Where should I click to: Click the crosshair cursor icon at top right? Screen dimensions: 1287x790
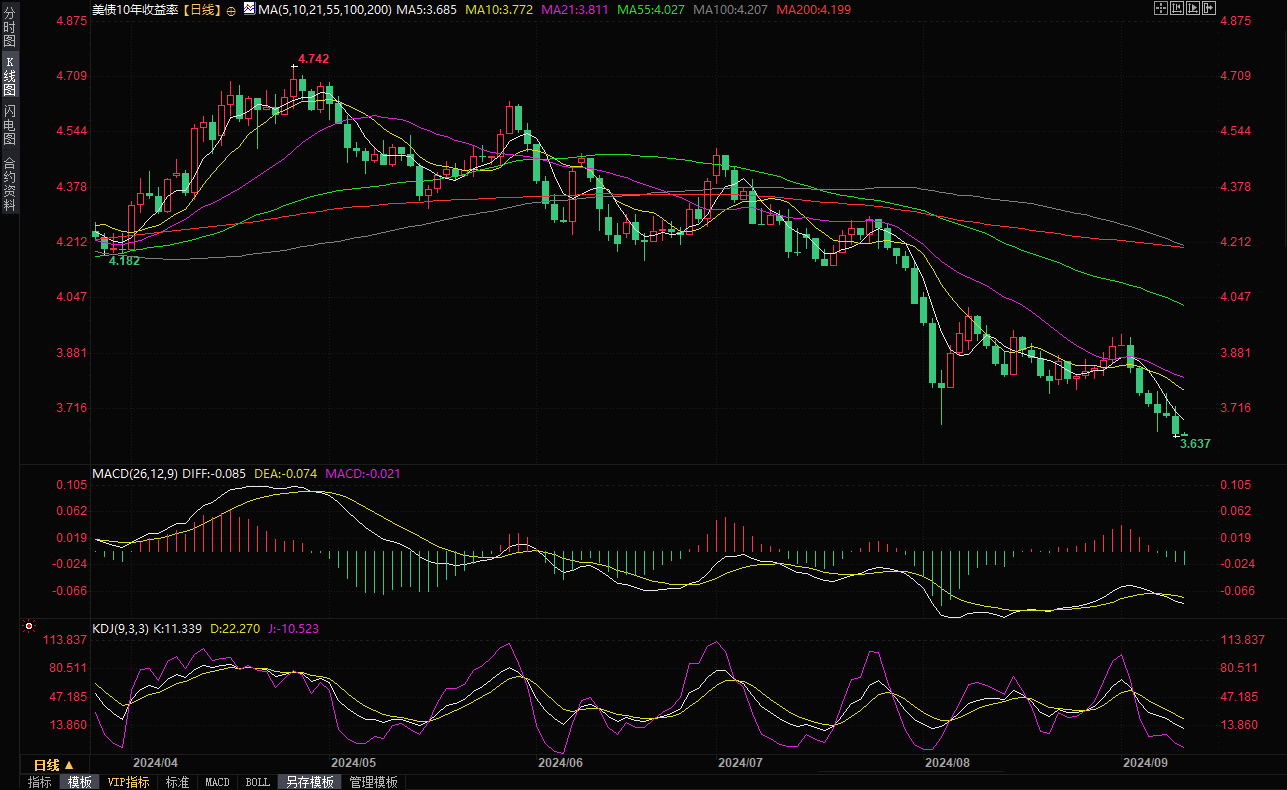point(1161,8)
